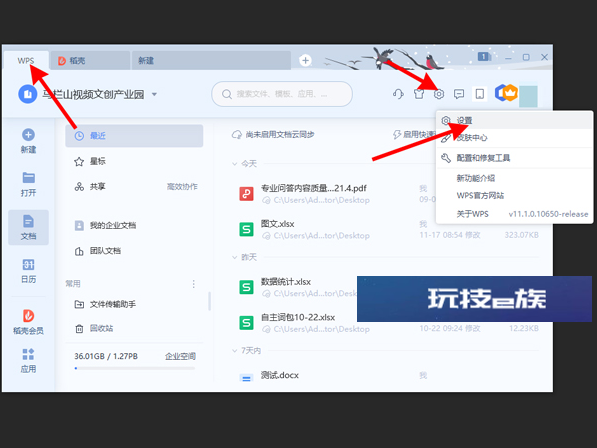Click the search files input box
The image size is (597, 448).
(x=282, y=94)
